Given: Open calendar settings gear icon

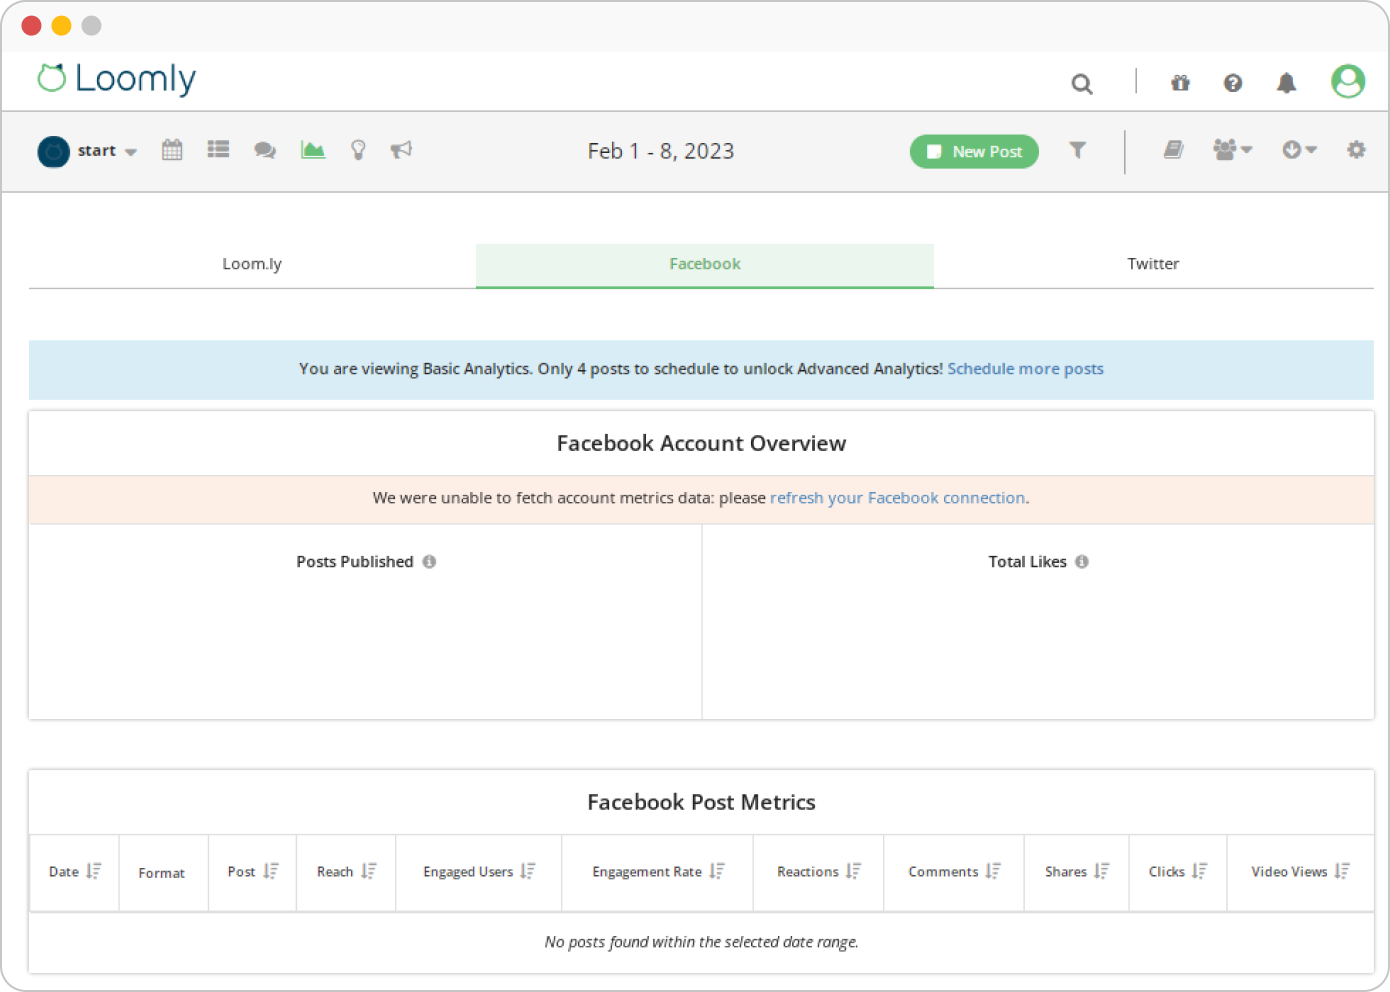Looking at the screenshot, I should click(1356, 150).
